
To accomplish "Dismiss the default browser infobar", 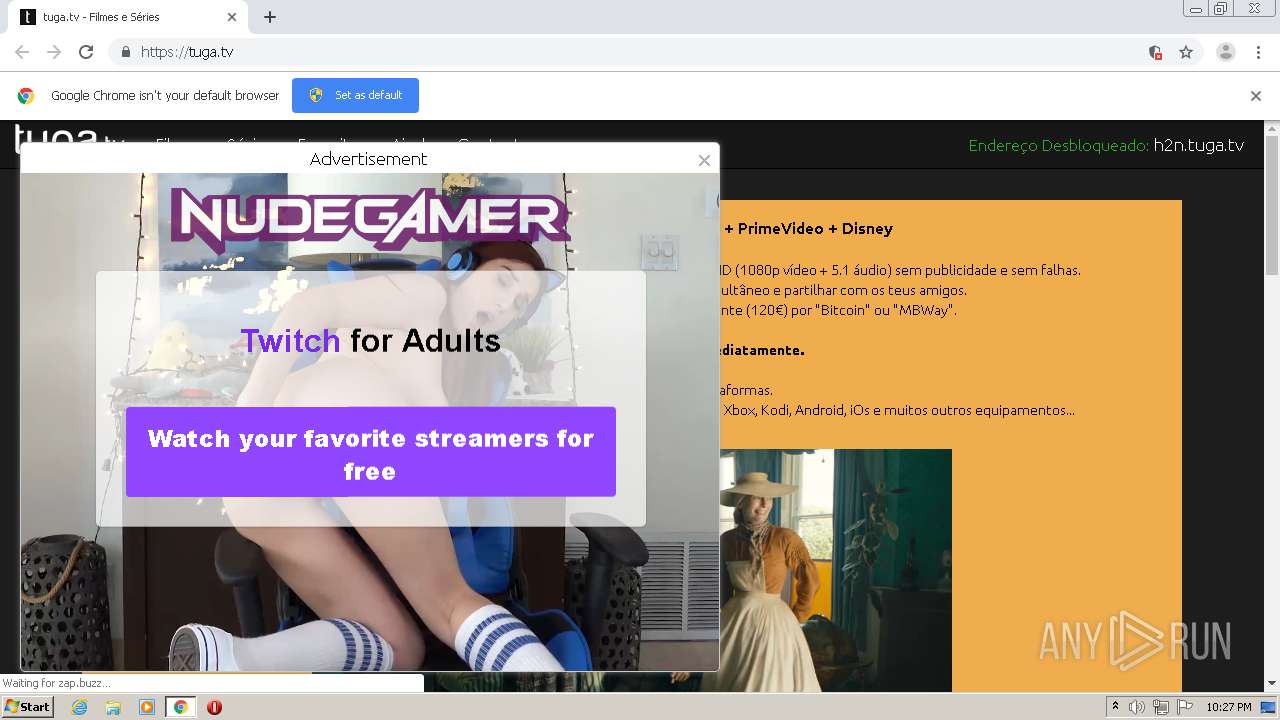I will [x=1256, y=96].
